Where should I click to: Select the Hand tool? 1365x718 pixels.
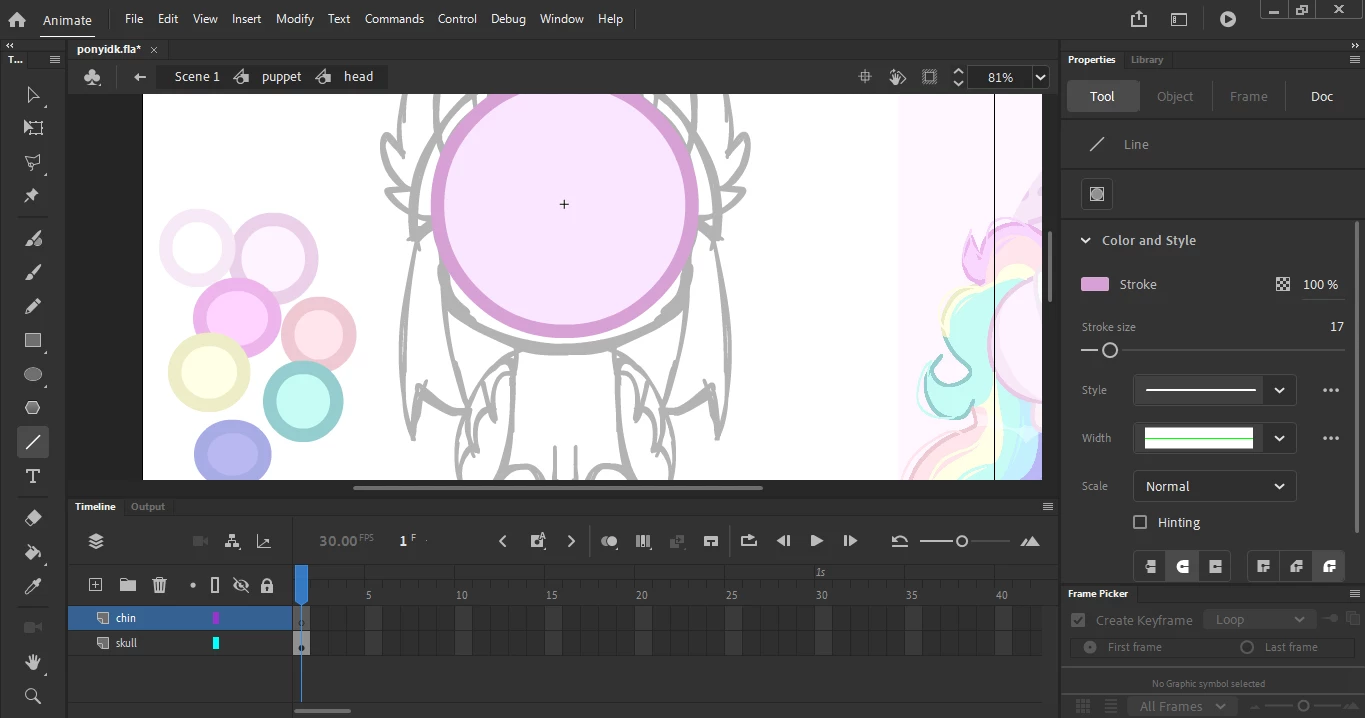click(33, 662)
